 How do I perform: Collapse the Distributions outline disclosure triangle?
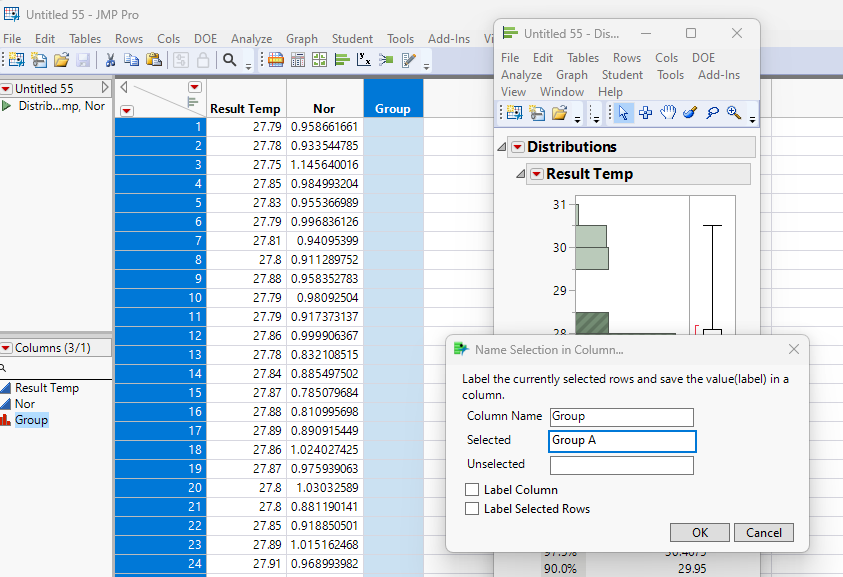(x=502, y=146)
